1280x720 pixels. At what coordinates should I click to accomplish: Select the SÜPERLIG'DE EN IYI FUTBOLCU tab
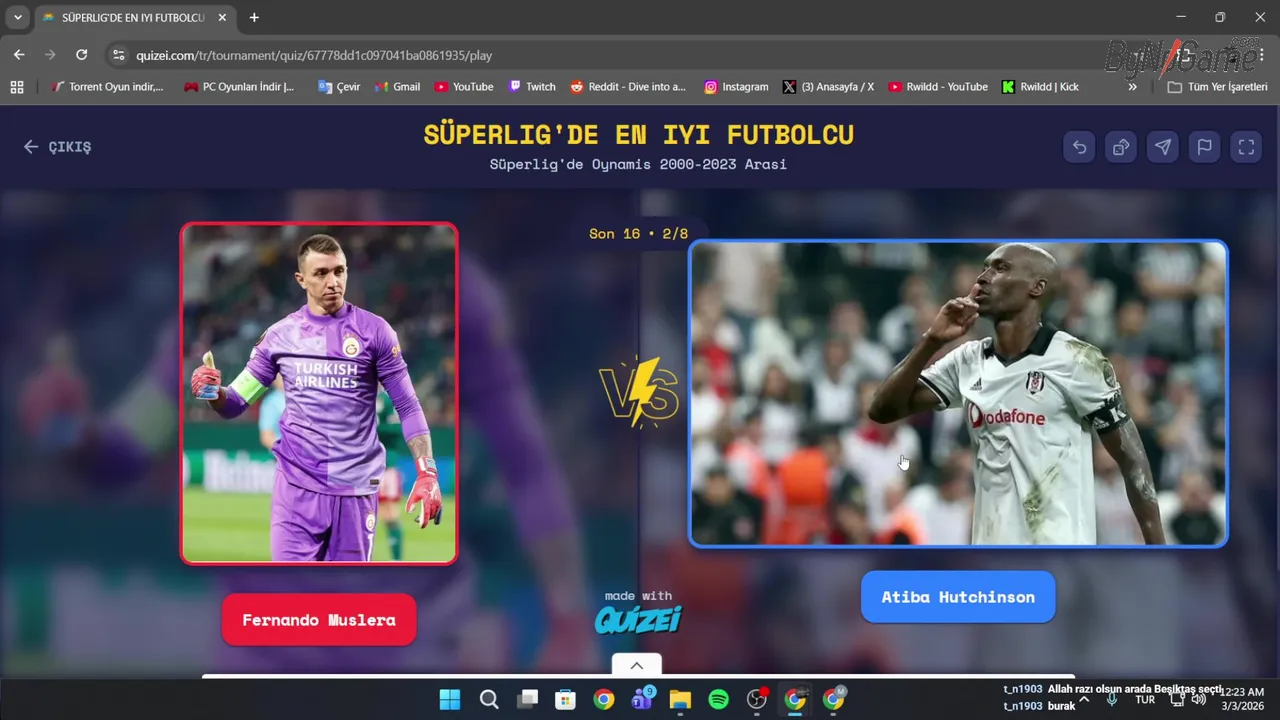coord(133,18)
